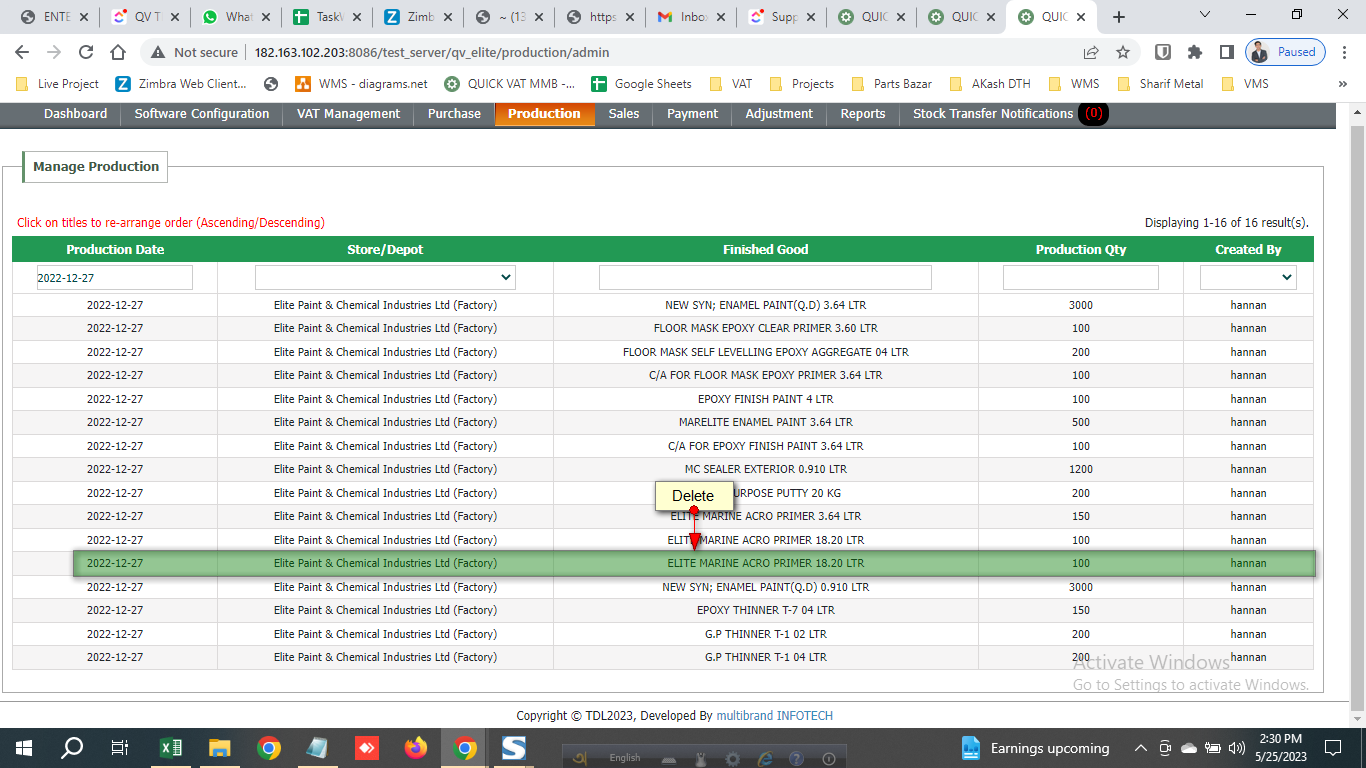Click the FLOOR MASK EPOXY CLEAR PRIMER row
Viewport: 1366px width, 768px height.
click(663, 328)
